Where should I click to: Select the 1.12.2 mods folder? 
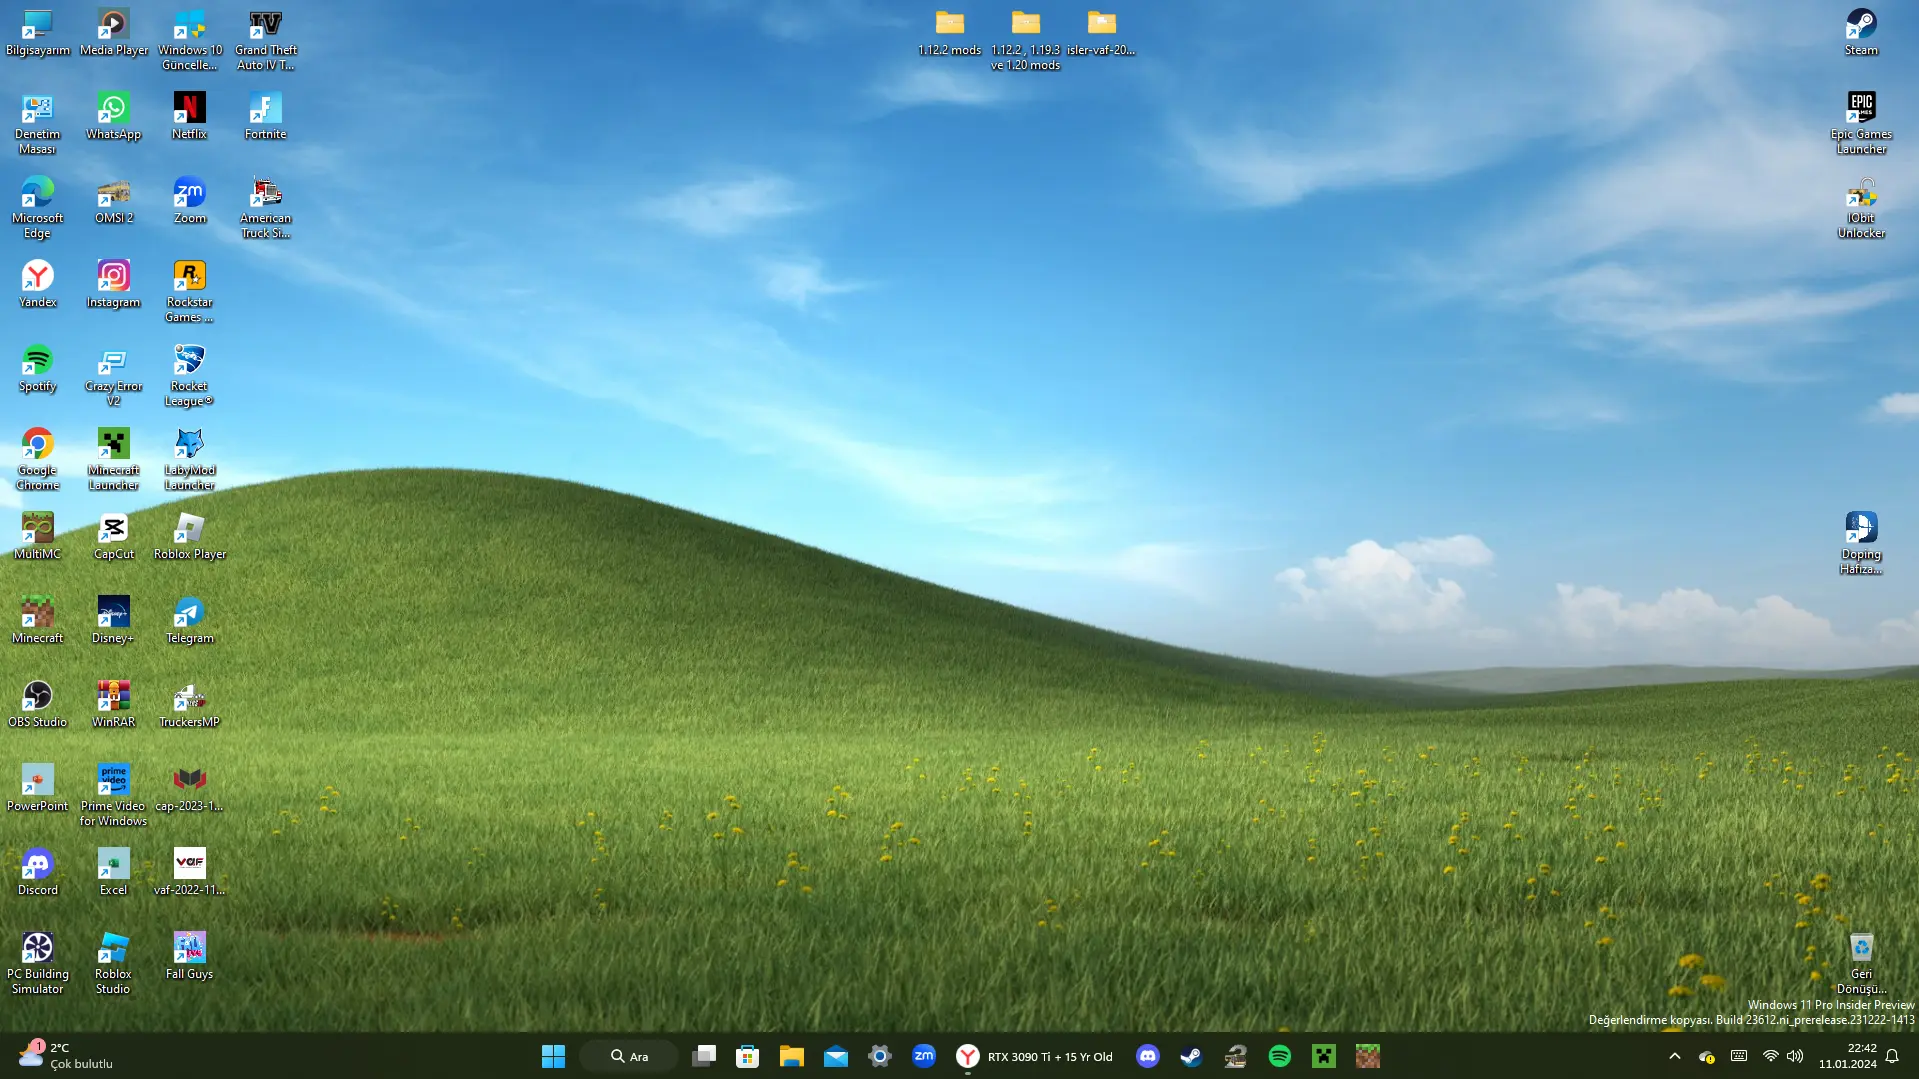coord(950,33)
